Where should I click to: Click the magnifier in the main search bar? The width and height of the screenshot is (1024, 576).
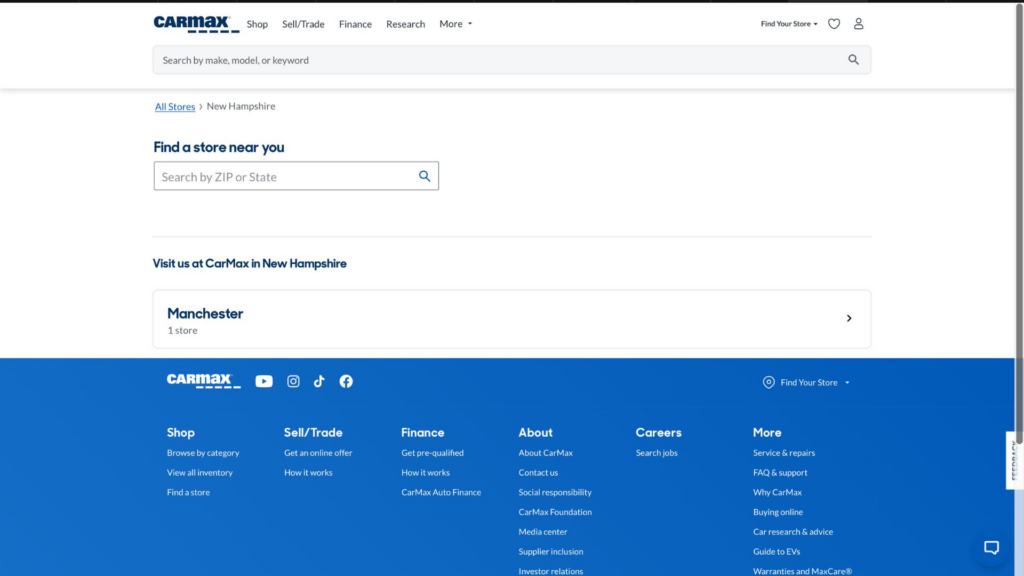click(853, 59)
